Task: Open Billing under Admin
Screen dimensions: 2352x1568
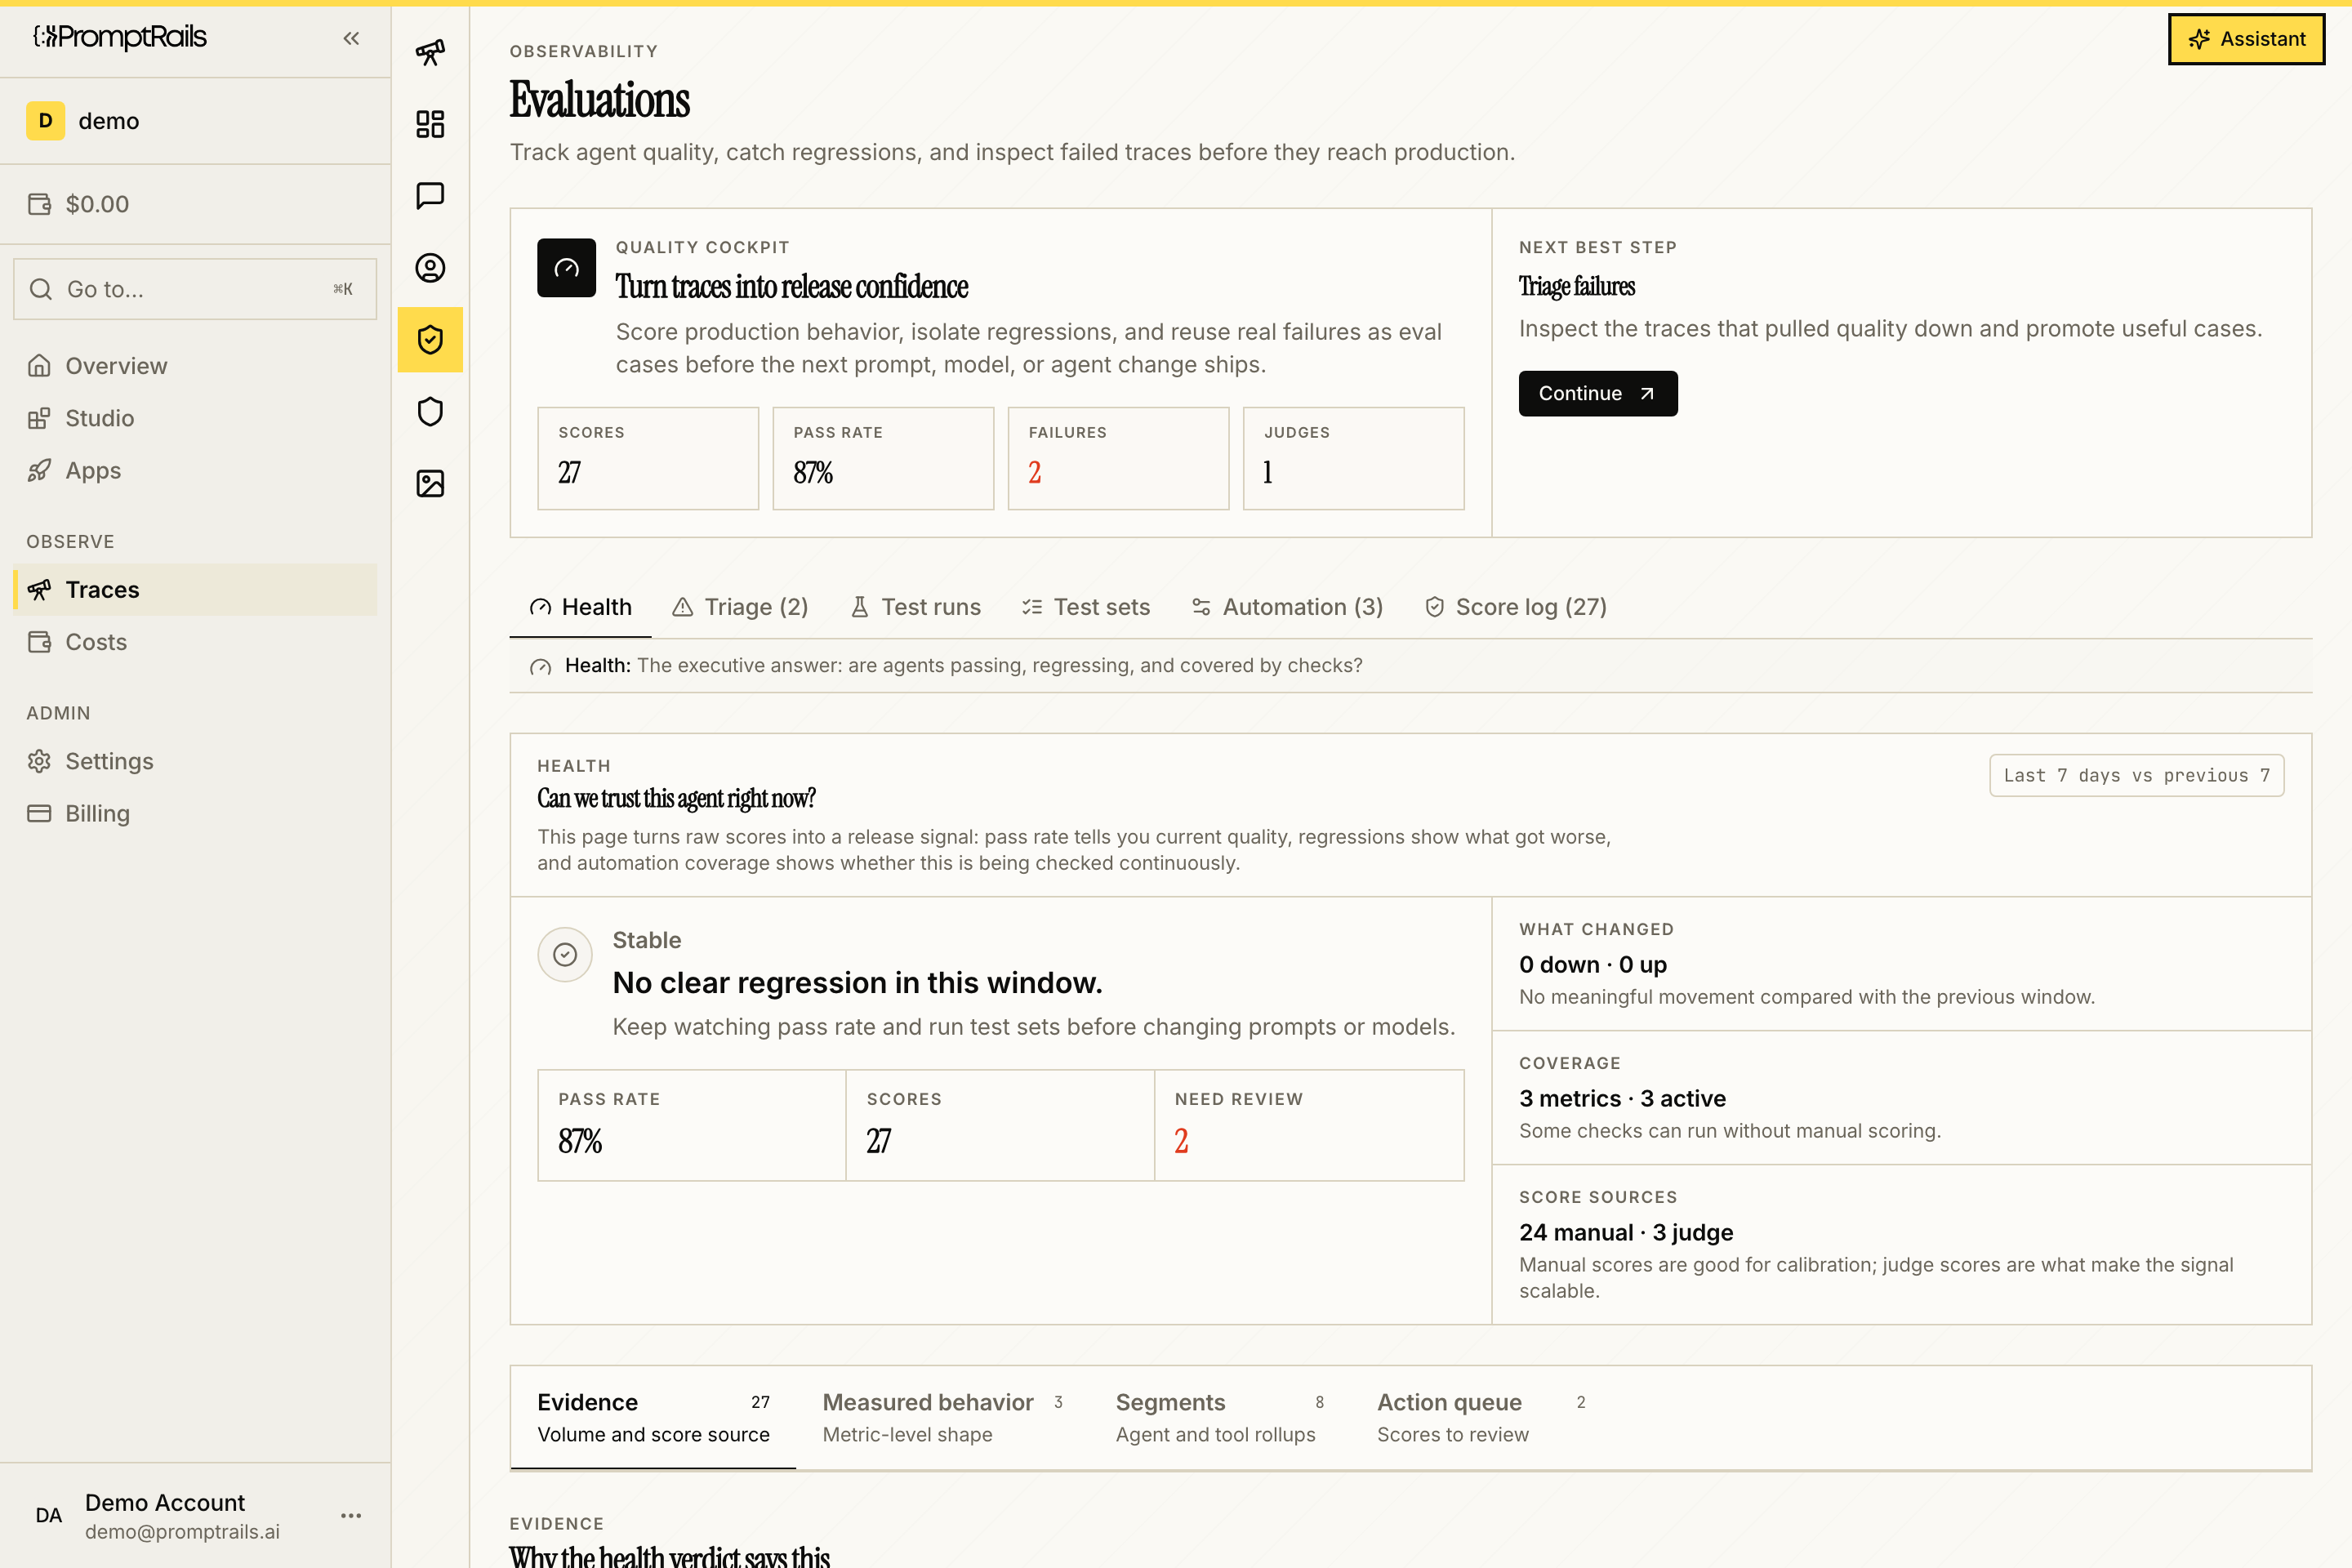Action: [x=195, y=813]
